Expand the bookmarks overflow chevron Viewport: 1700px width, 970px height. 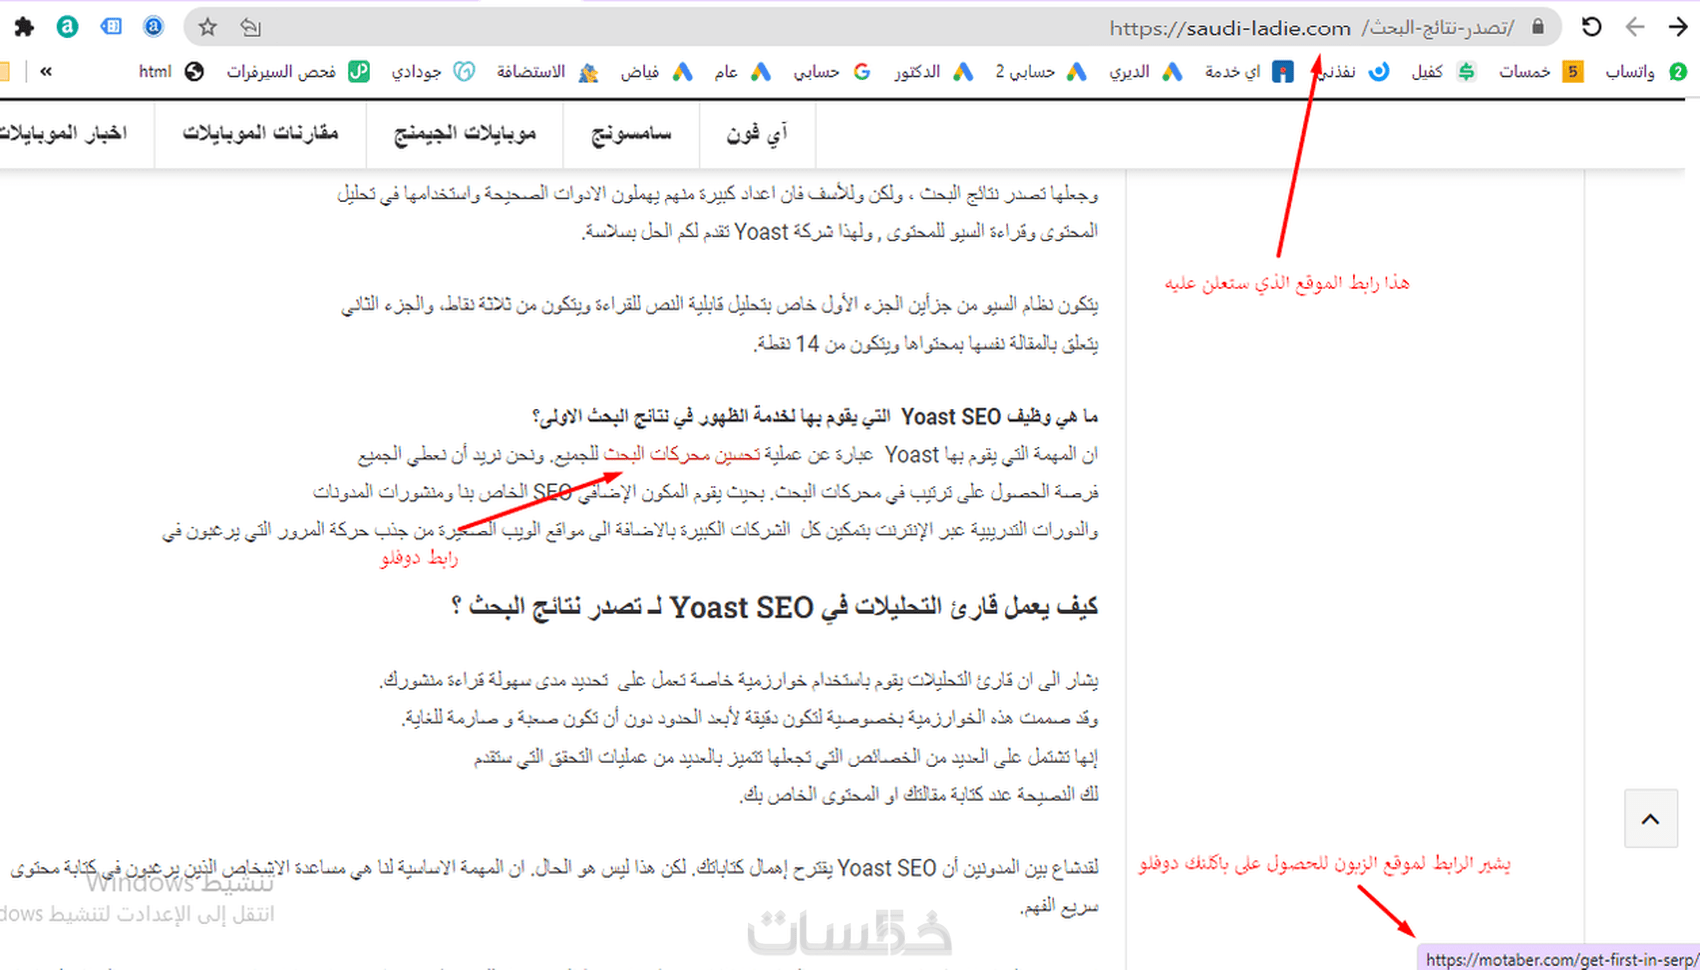(46, 72)
